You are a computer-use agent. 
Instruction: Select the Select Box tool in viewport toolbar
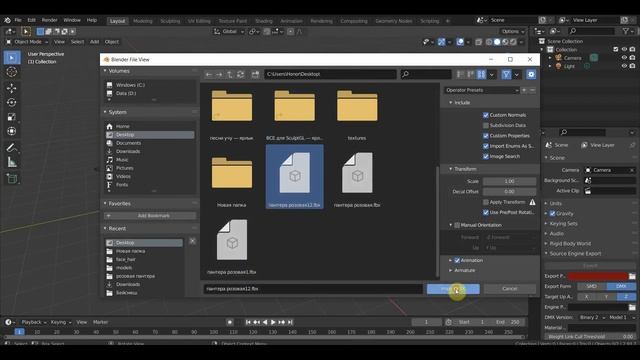12,58
